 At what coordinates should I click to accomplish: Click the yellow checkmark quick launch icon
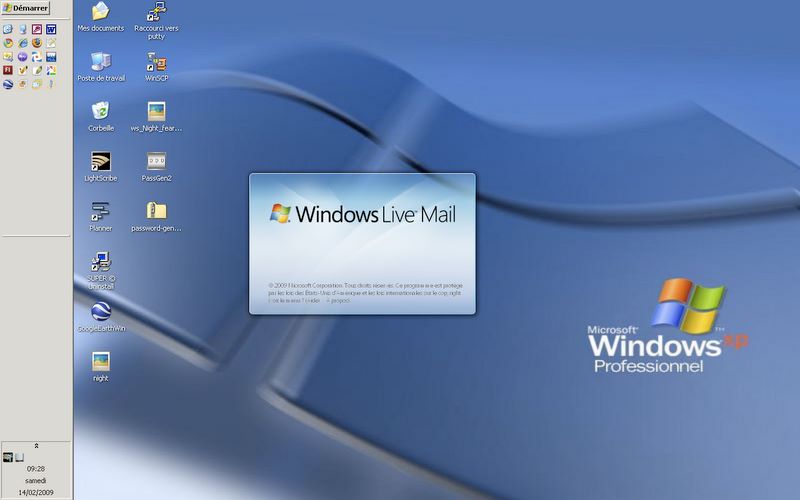(x=23, y=70)
